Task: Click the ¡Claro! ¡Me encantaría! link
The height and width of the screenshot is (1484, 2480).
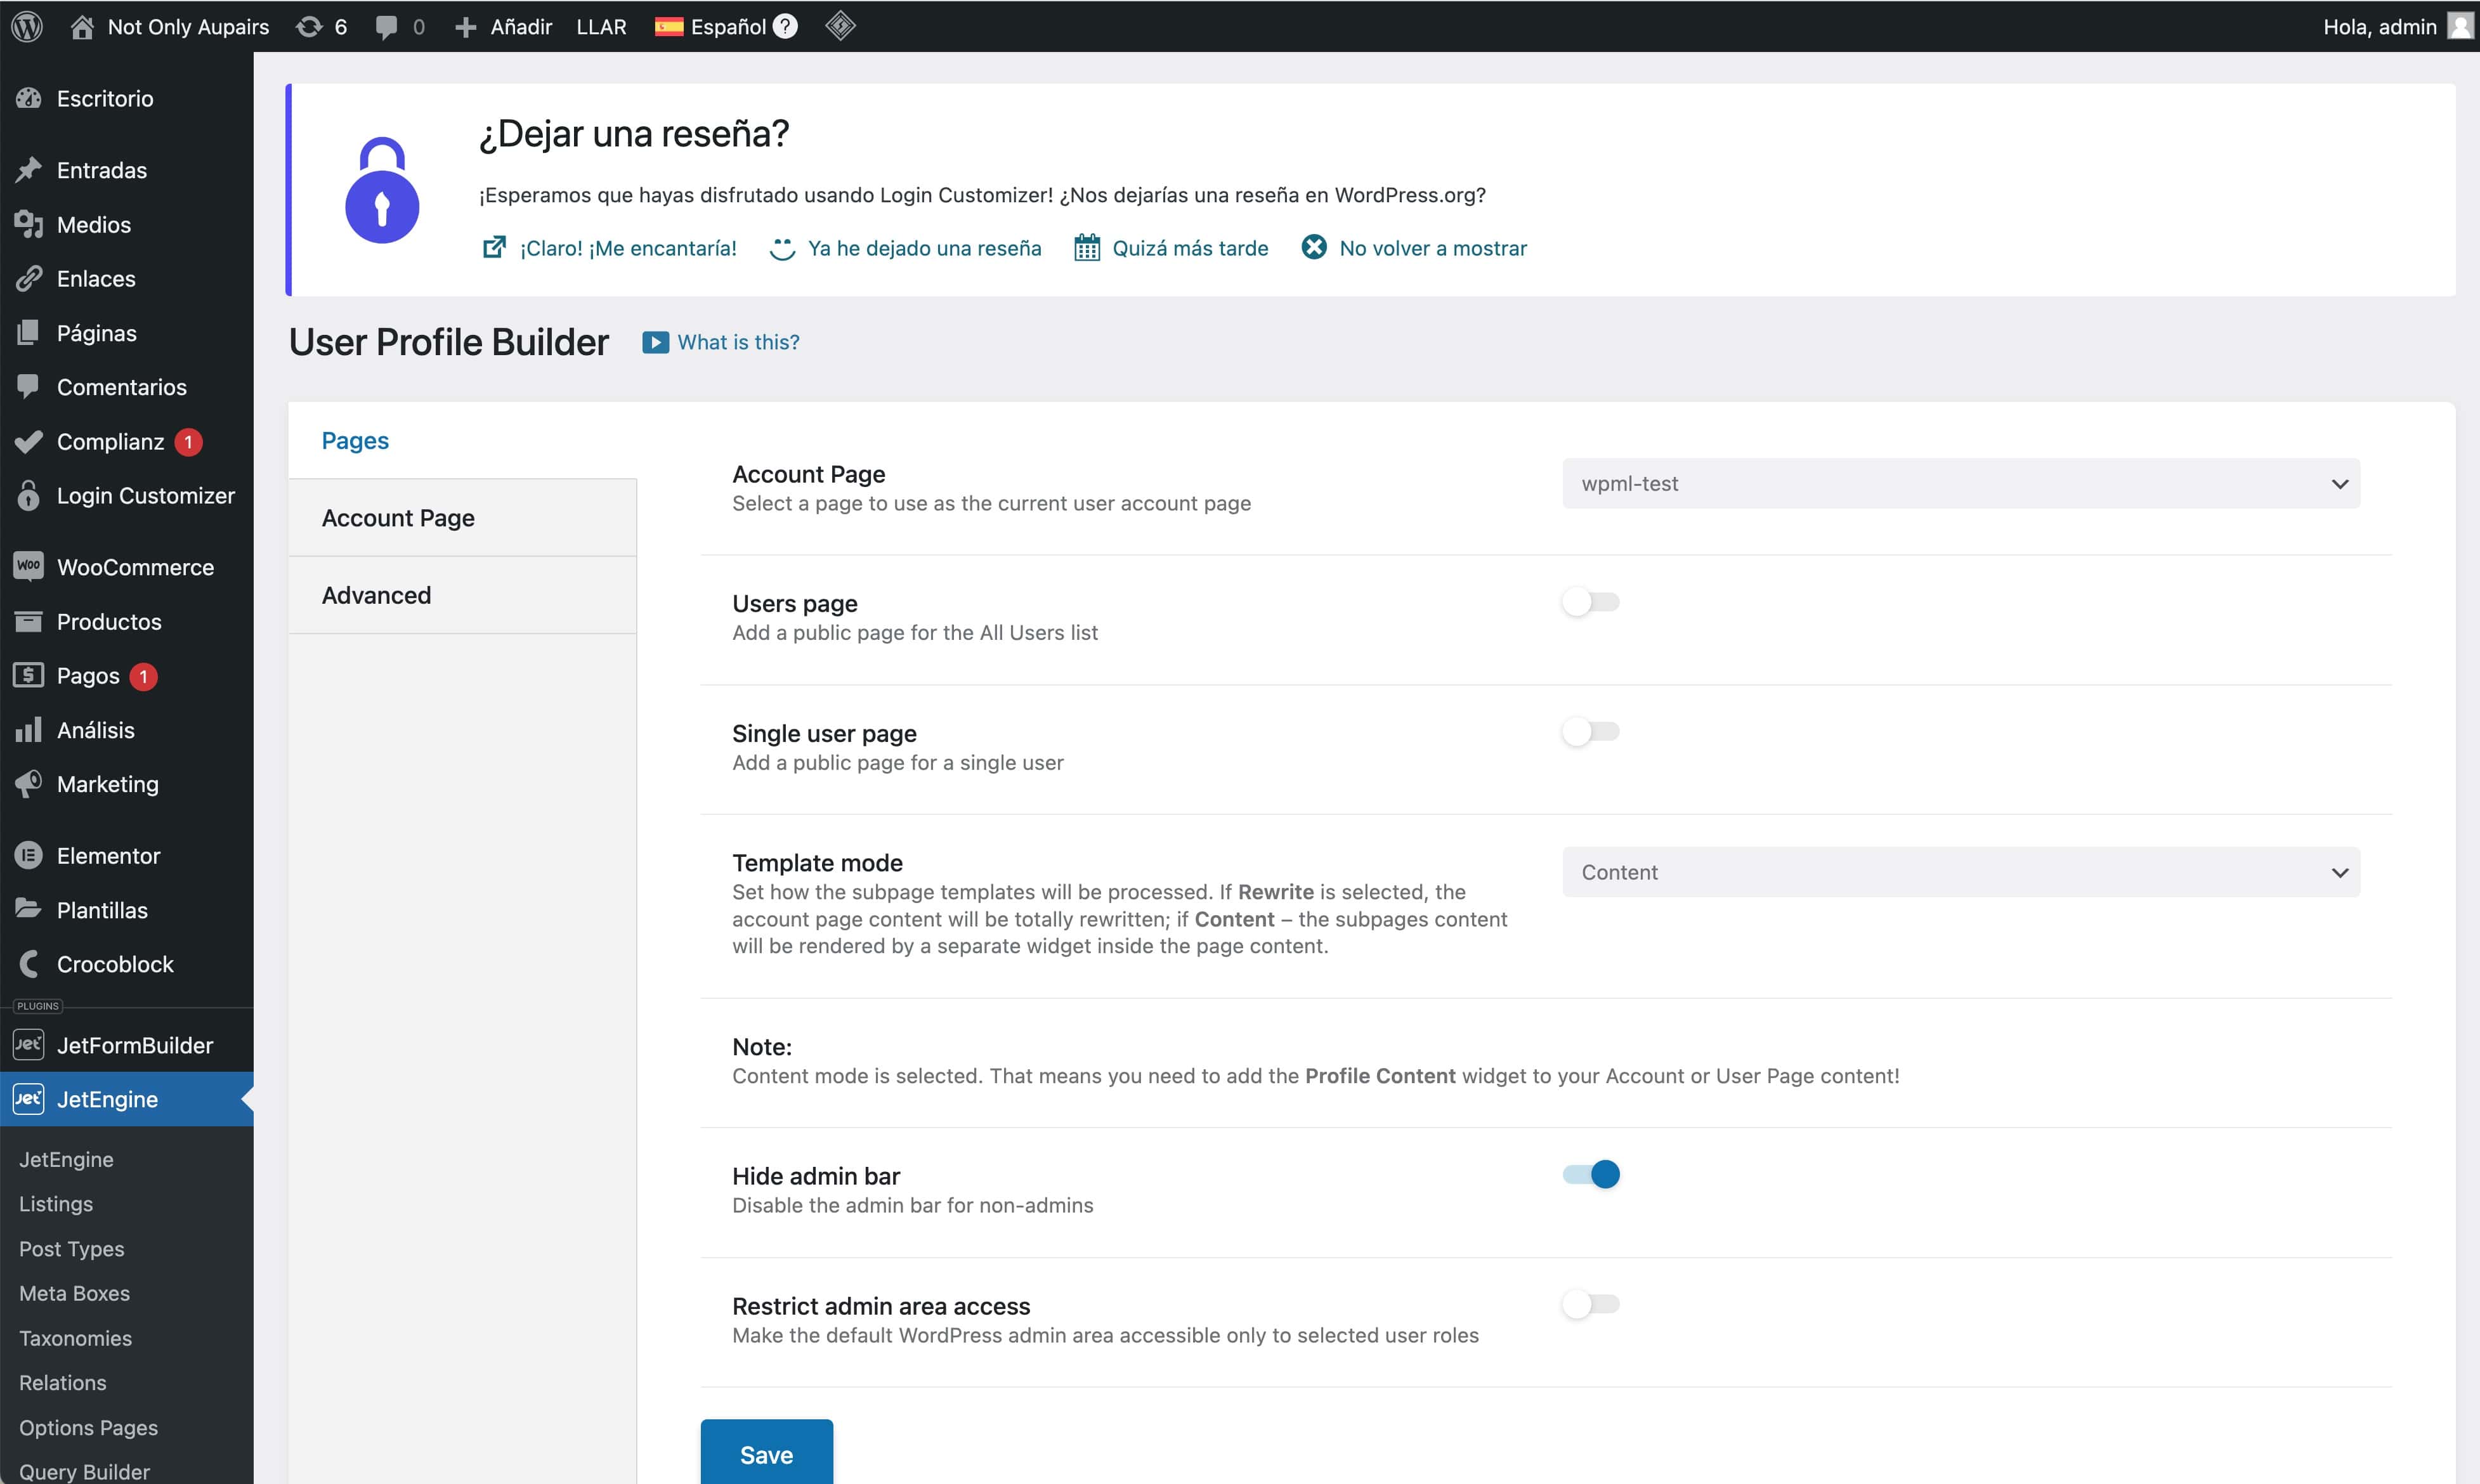Action: tap(628, 248)
